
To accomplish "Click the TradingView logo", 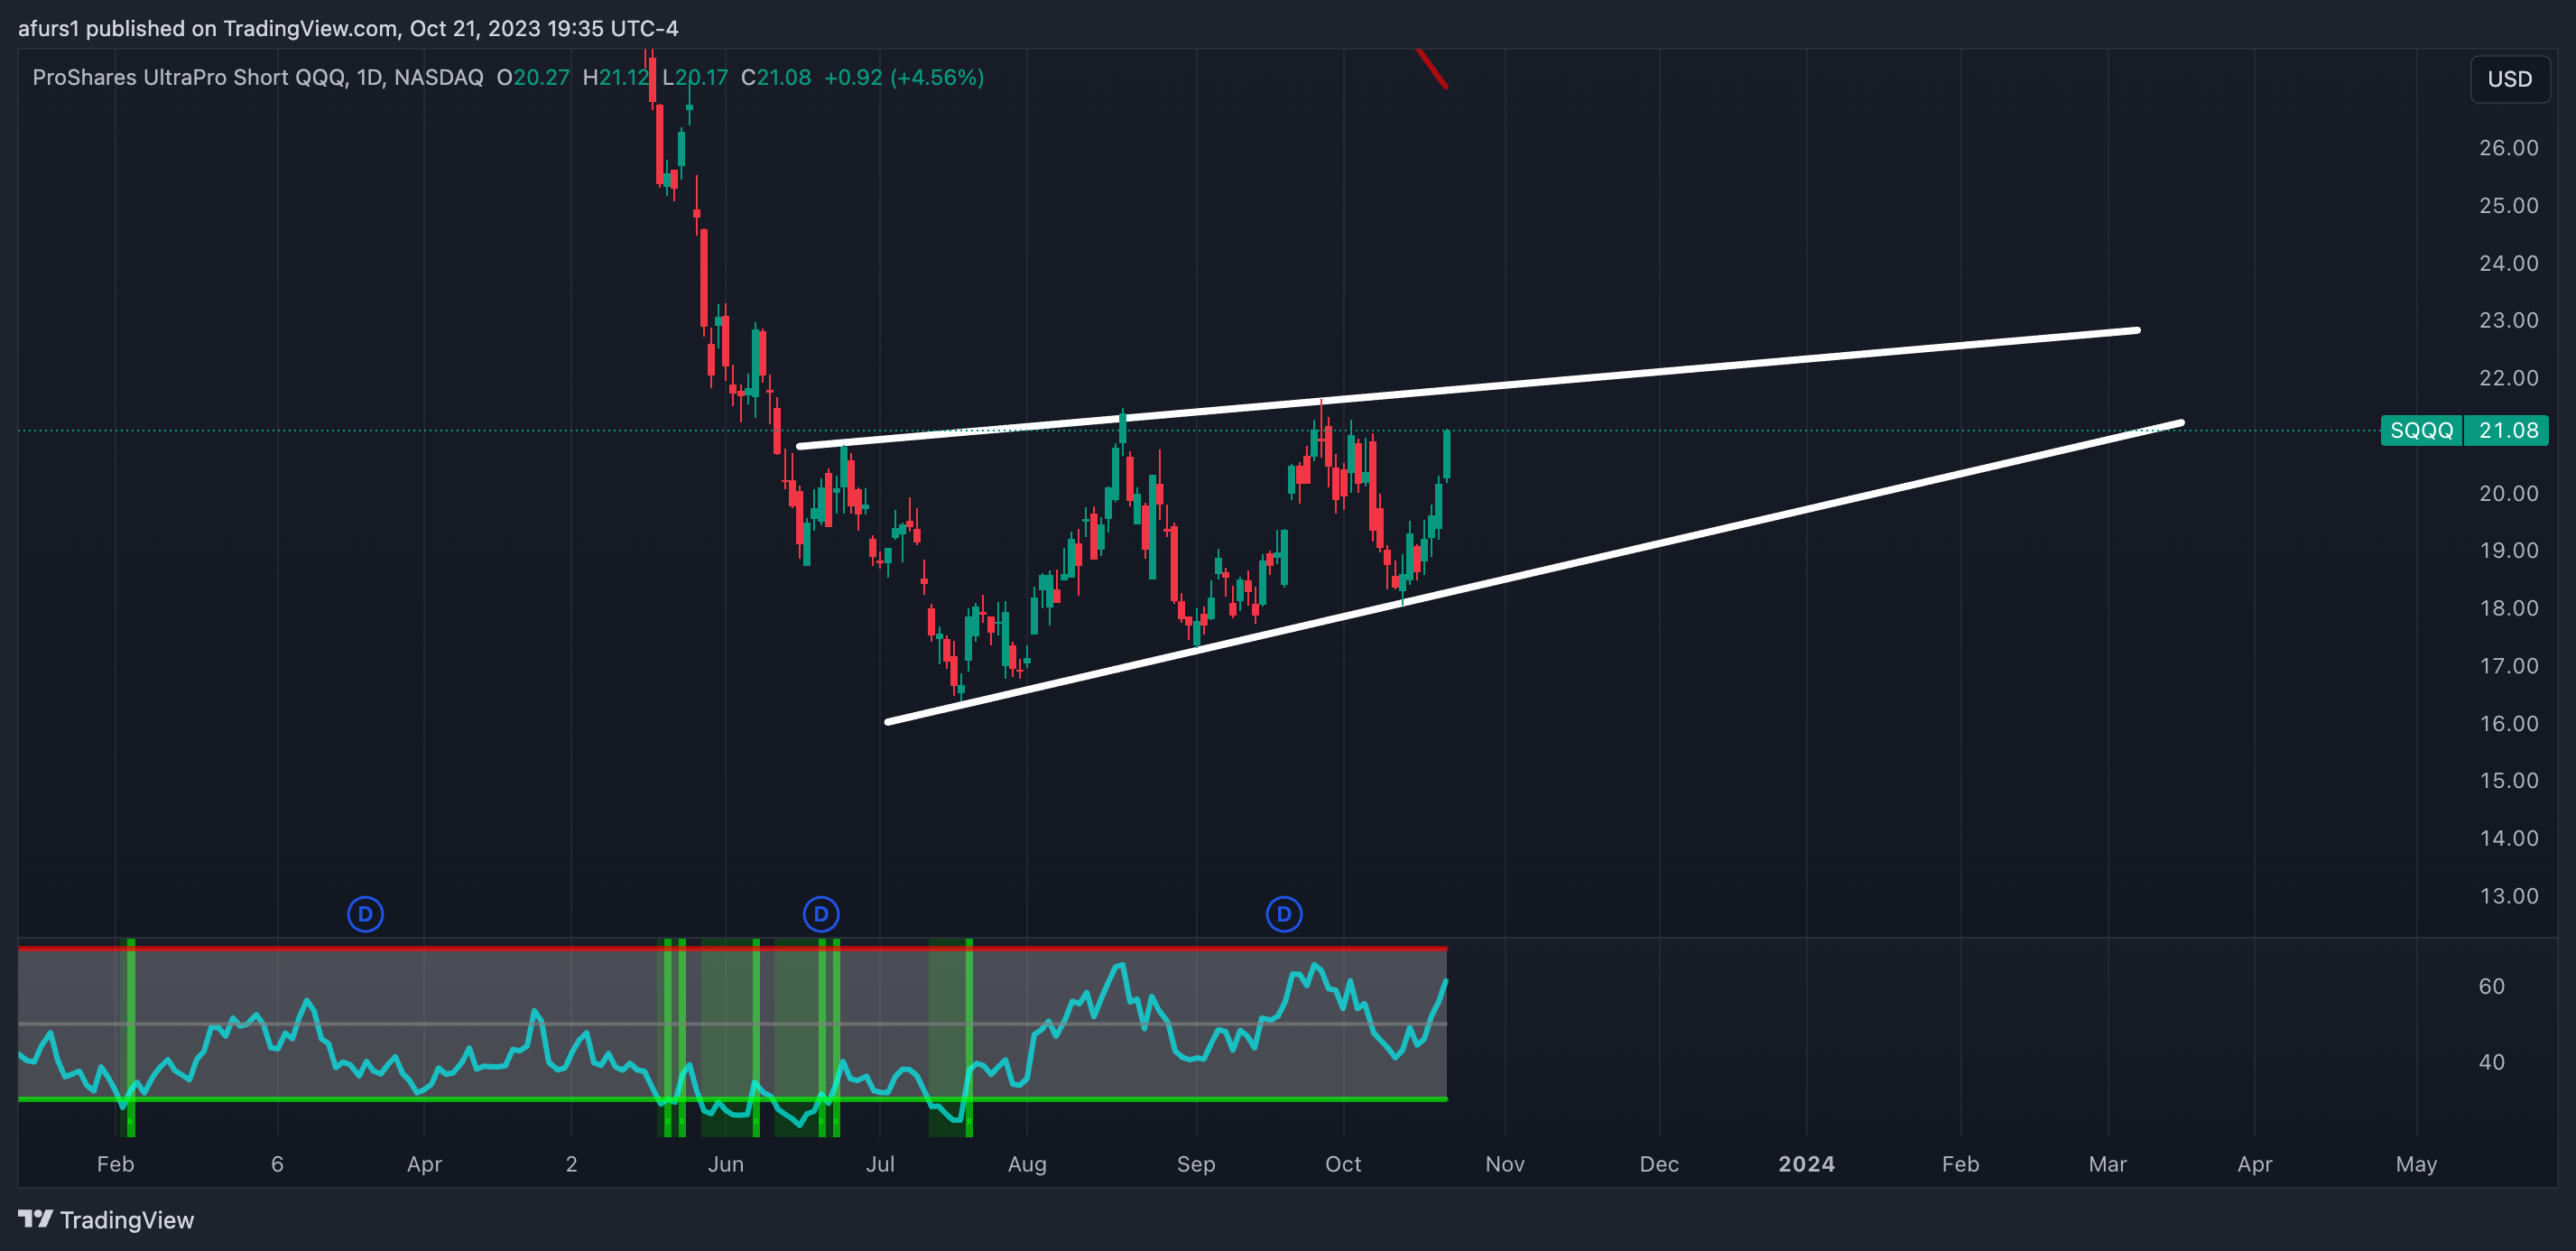I will pos(106,1219).
